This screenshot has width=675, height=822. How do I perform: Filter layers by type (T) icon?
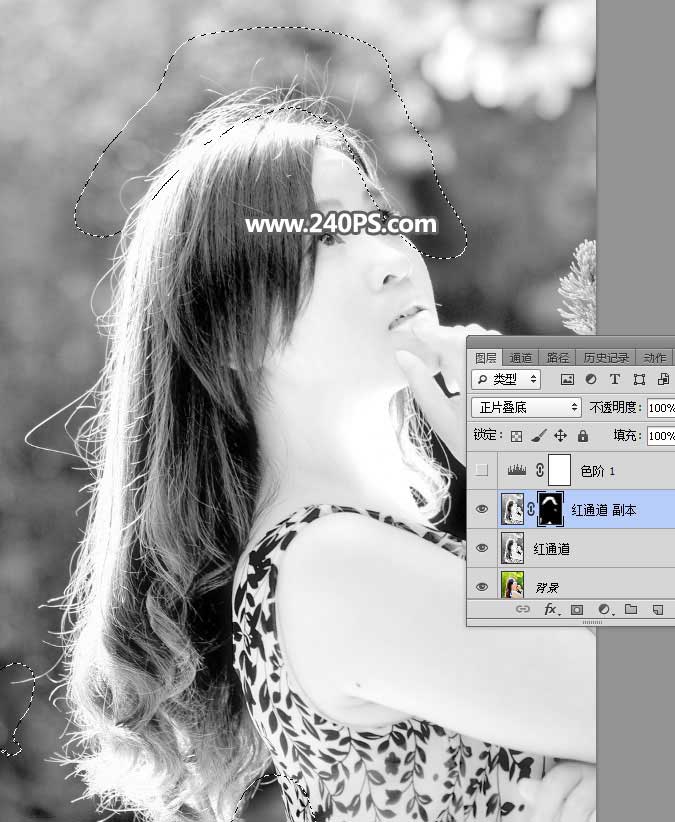click(615, 380)
